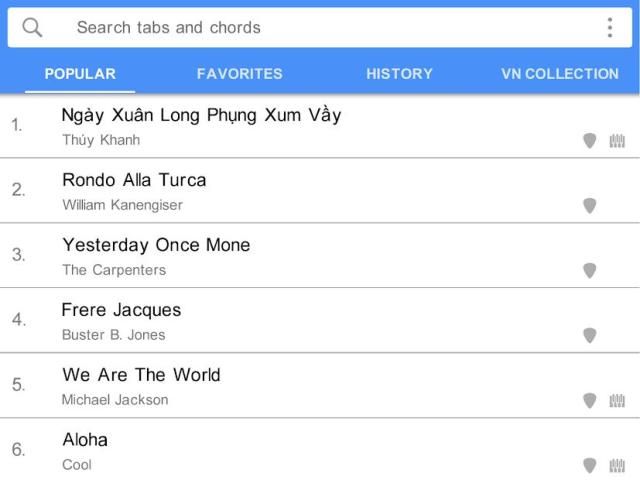
Task: Click the piano keys icon for Ngày Xuân Long Phụng Xum Vầy
Action: coord(617,141)
